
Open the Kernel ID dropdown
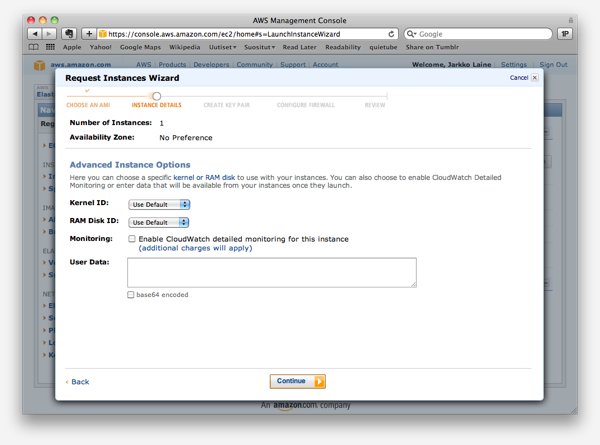pyautogui.click(x=159, y=204)
